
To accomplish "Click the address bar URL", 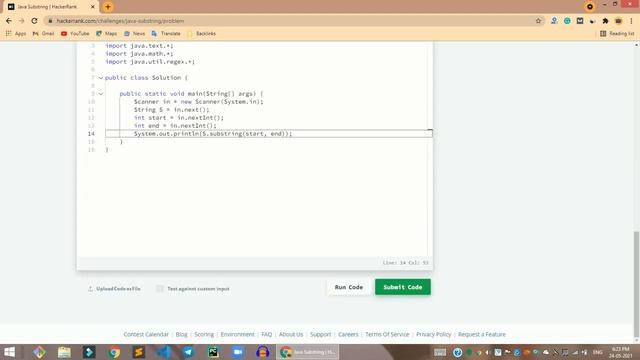I will click(120, 21).
